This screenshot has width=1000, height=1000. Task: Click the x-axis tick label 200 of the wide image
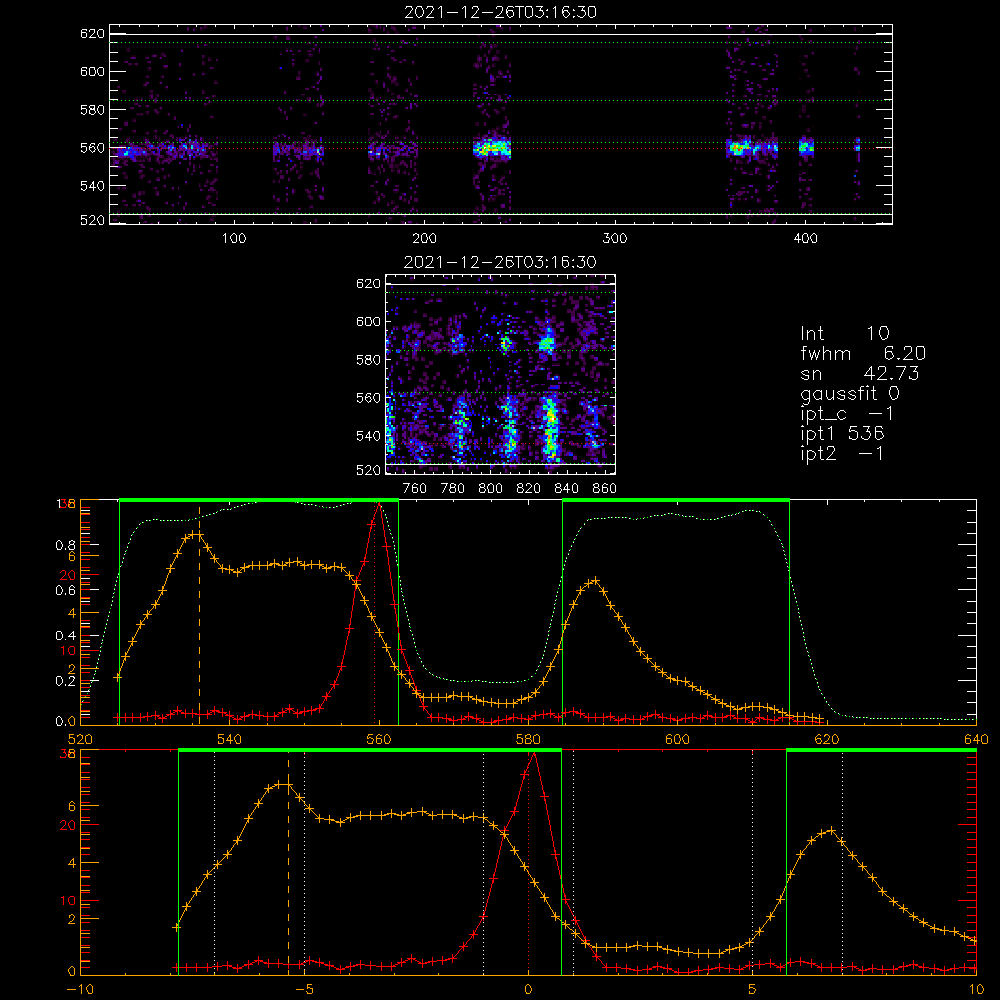point(424,239)
